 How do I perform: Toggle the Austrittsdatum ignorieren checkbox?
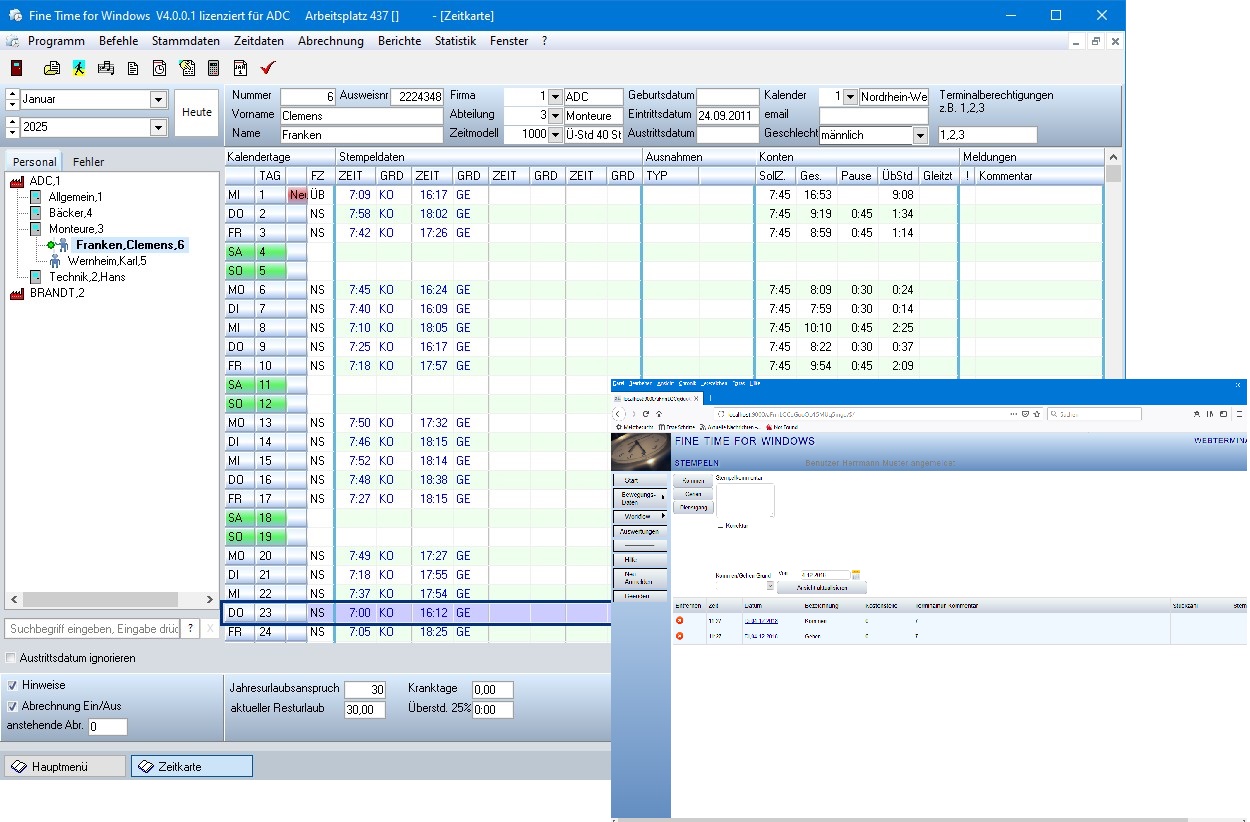click(11, 658)
